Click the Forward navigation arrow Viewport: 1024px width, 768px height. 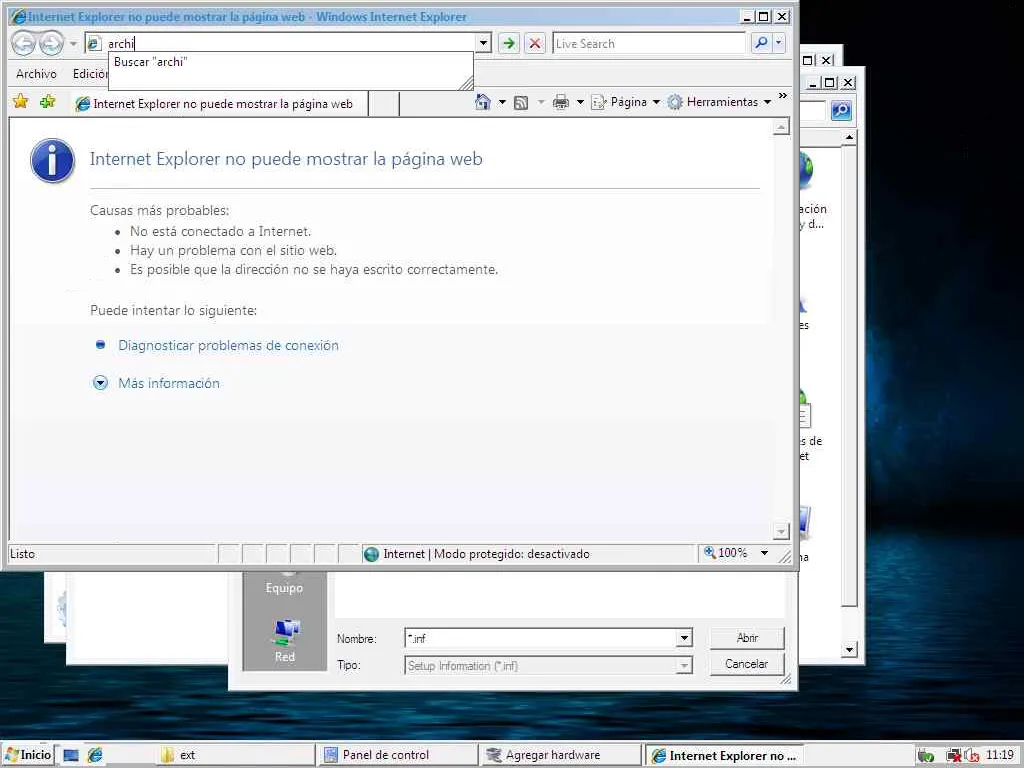[51, 44]
